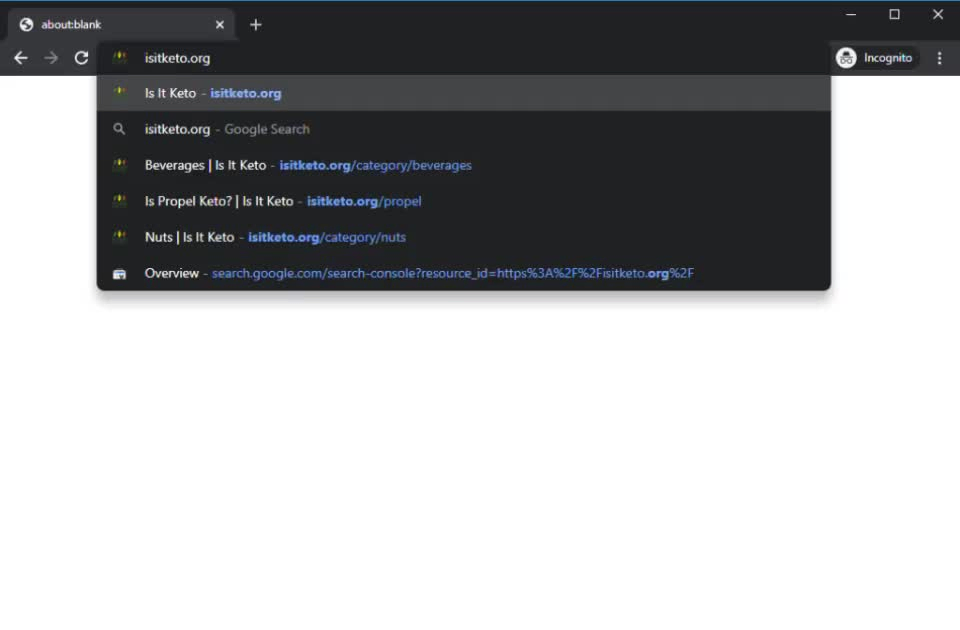This screenshot has height=630, width=960.
Task: Click the search.google.com search-console URL text
Action: tap(452, 274)
